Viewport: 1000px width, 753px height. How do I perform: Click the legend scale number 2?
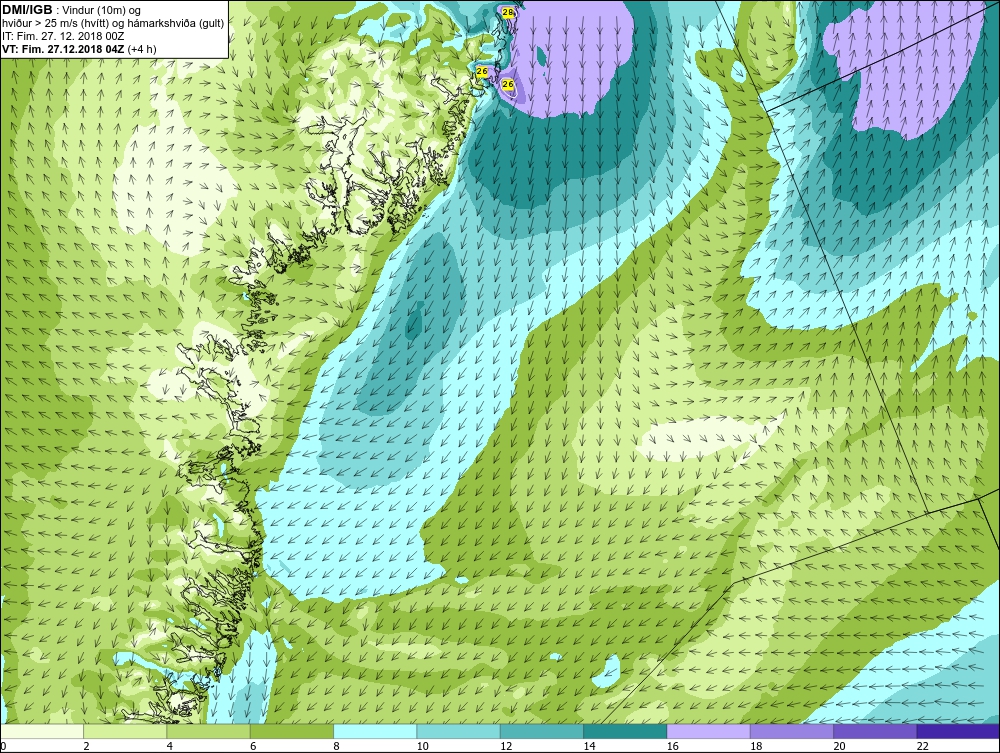86,746
